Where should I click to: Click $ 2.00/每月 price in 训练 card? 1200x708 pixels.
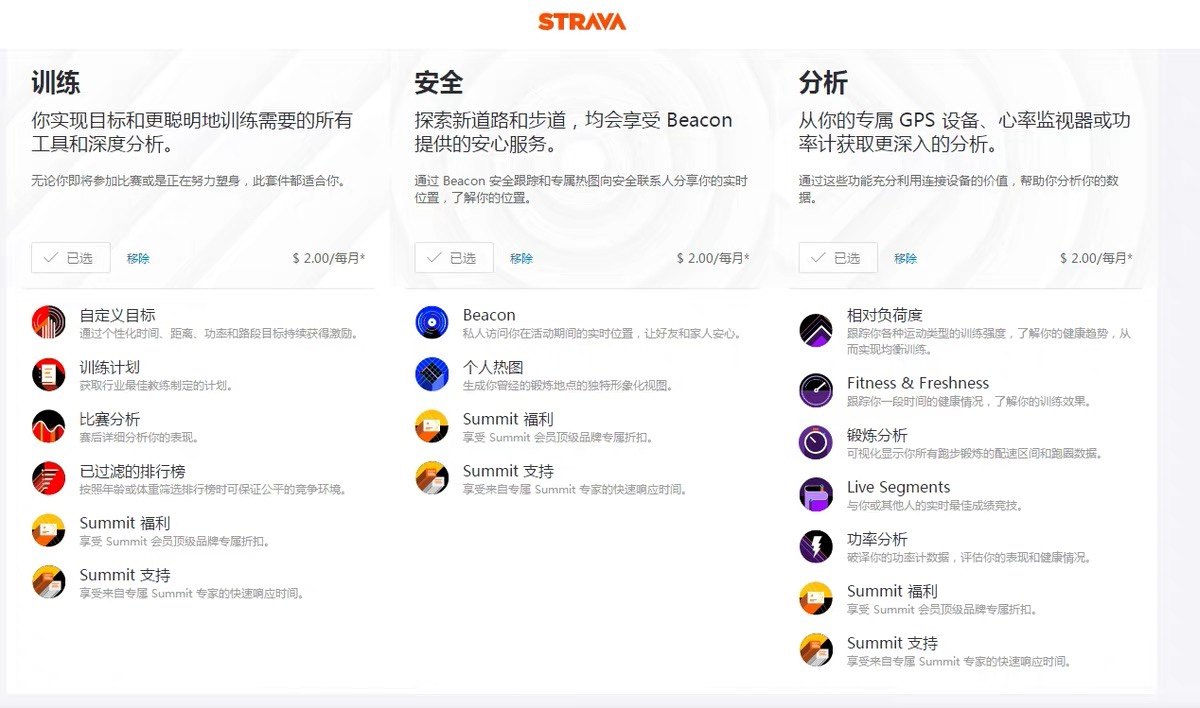pyautogui.click(x=329, y=258)
